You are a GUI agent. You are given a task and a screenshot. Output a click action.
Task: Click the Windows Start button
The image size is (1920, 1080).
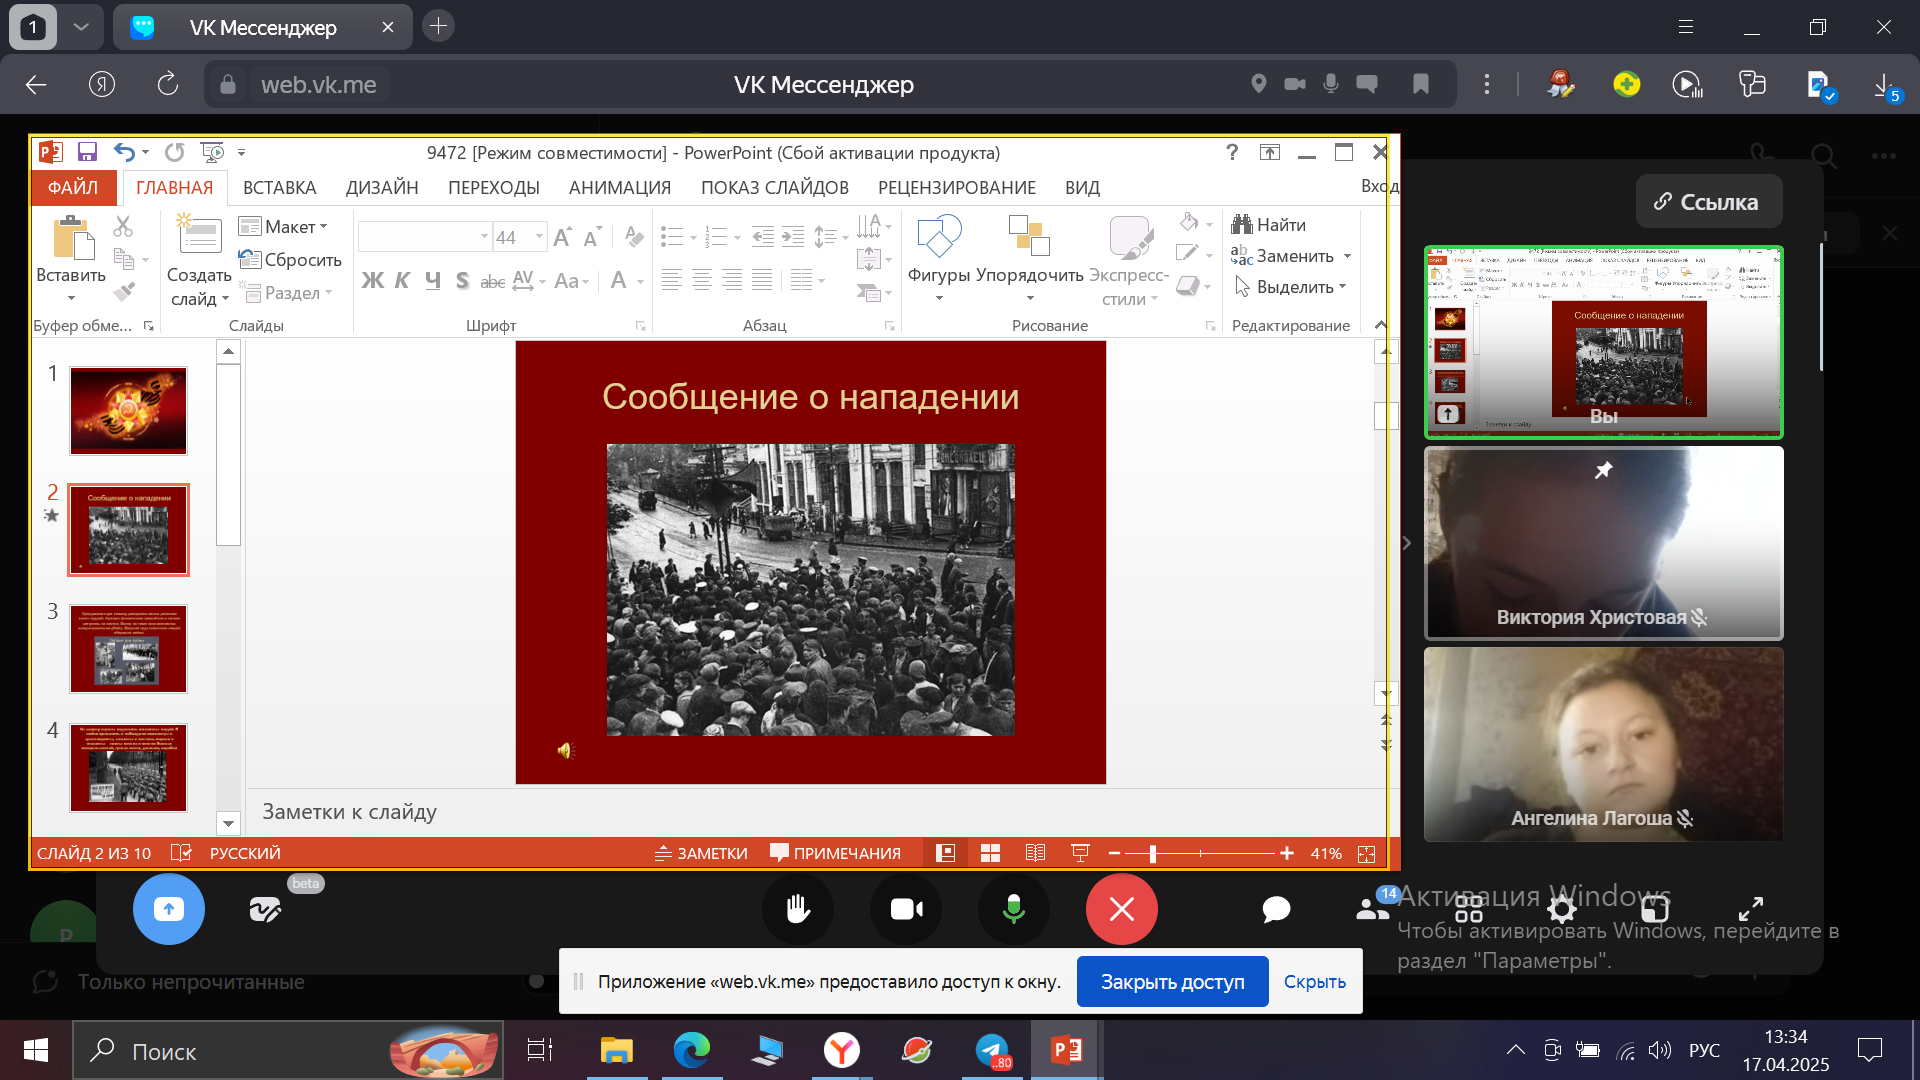click(x=36, y=1051)
